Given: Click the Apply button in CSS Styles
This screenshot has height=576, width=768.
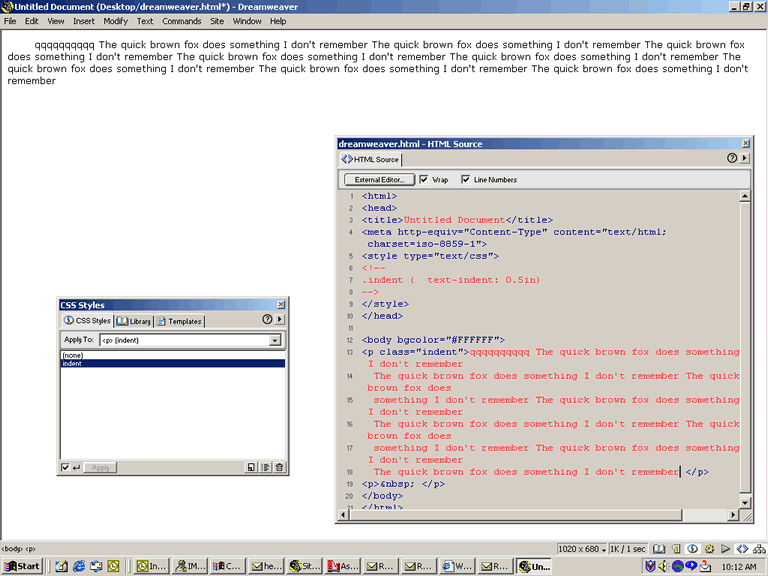Looking at the screenshot, I should click(100, 468).
